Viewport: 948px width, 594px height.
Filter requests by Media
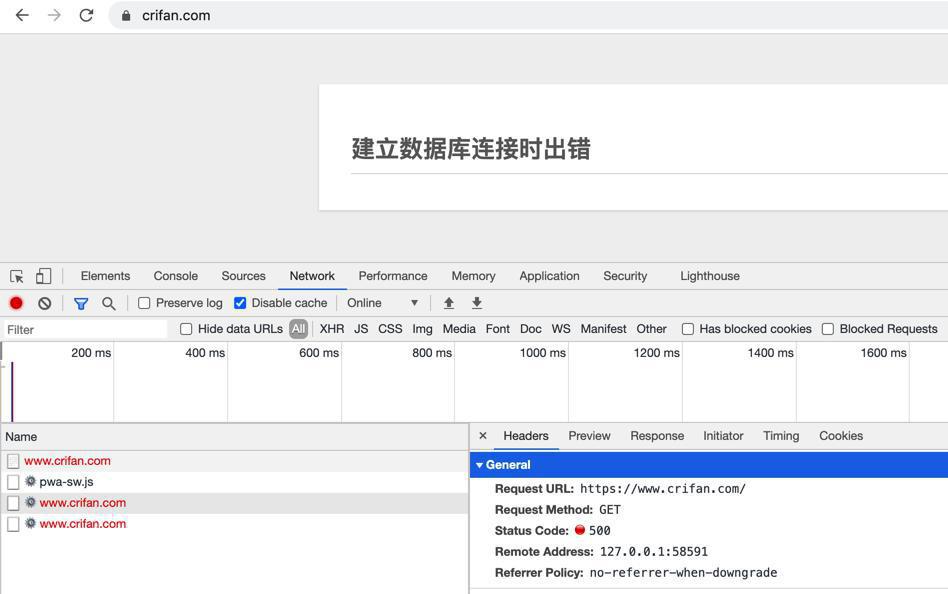459,329
